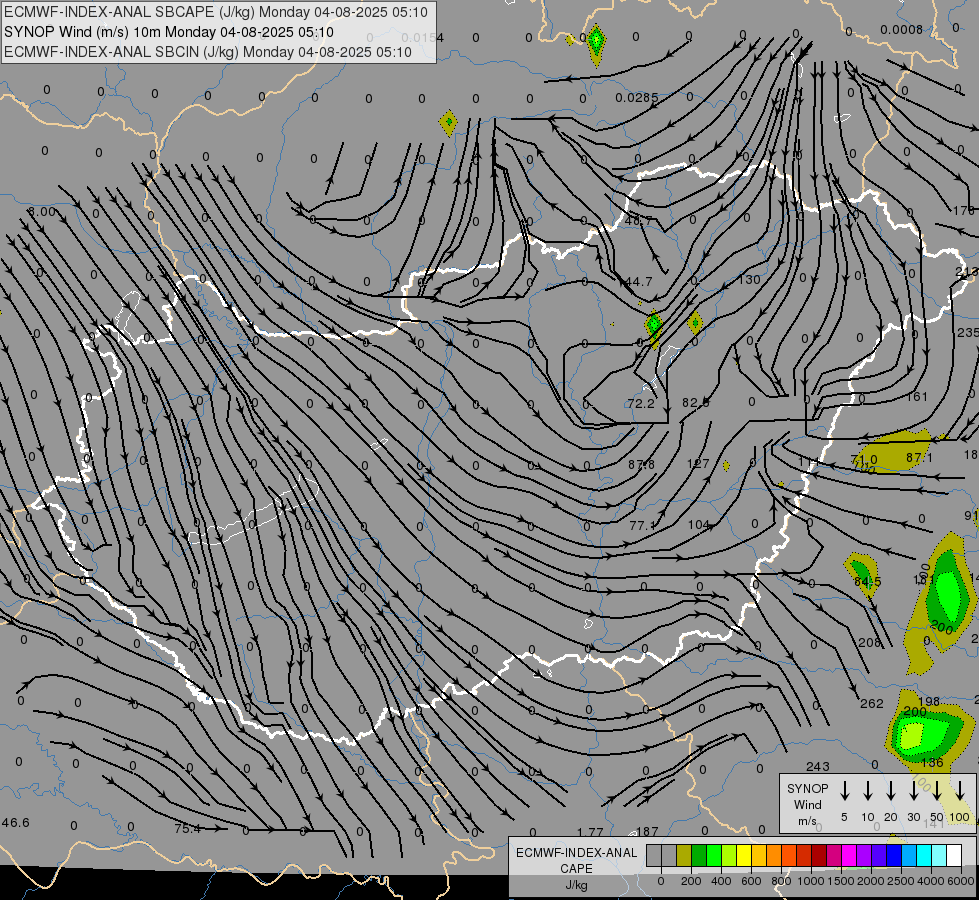Screen dimensions: 979x900
Task: Click the 130 value on the map
Action: (x=749, y=280)
